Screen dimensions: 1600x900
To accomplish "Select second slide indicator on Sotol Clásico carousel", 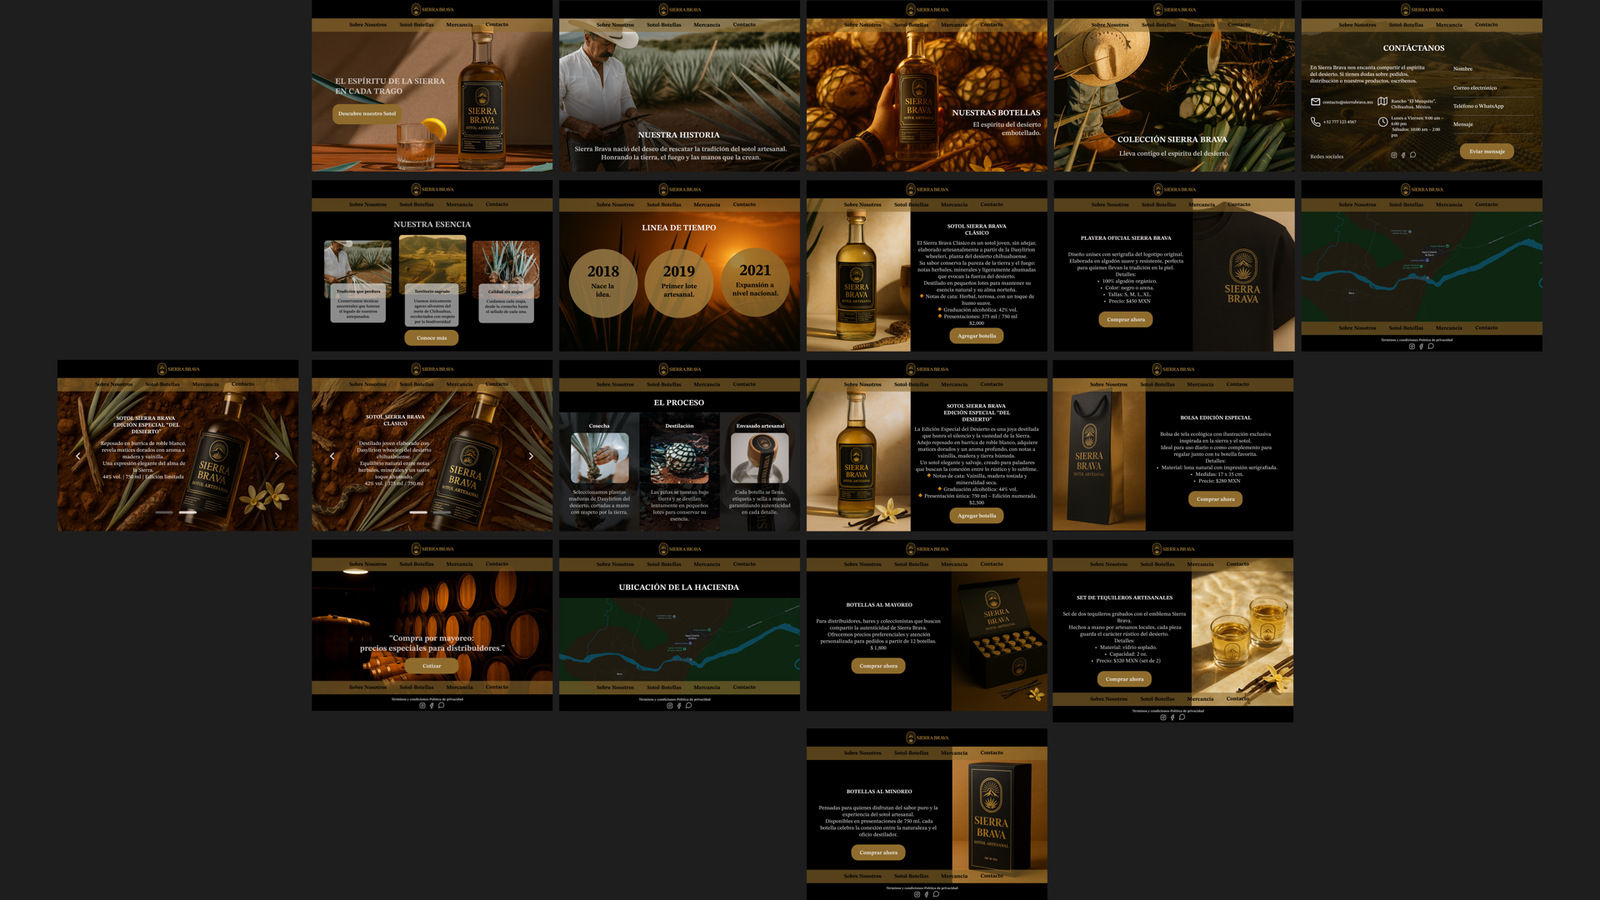I will click(x=442, y=512).
